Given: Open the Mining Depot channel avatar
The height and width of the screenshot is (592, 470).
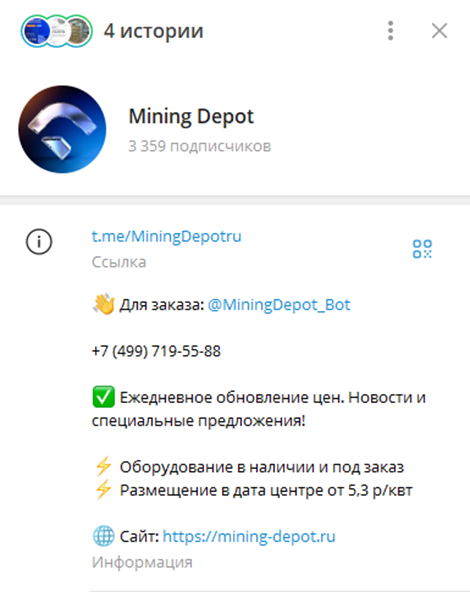Looking at the screenshot, I should click(x=62, y=130).
